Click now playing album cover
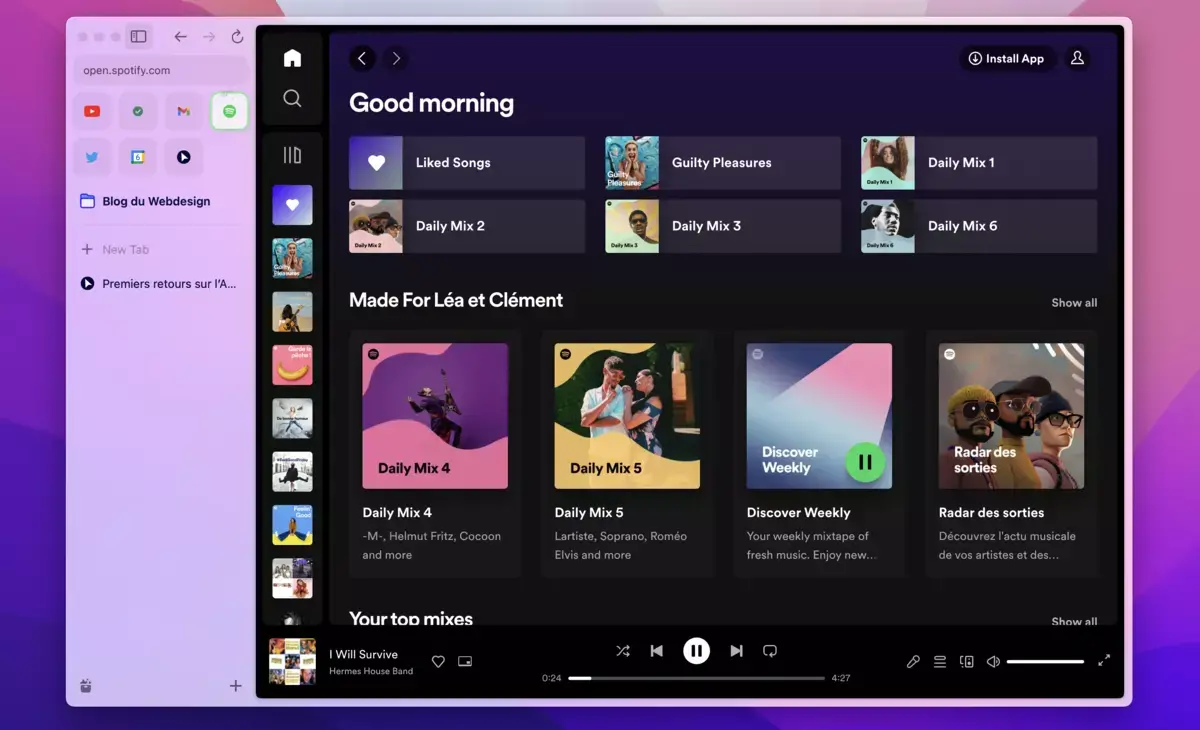Image resolution: width=1200 pixels, height=730 pixels. (292, 662)
